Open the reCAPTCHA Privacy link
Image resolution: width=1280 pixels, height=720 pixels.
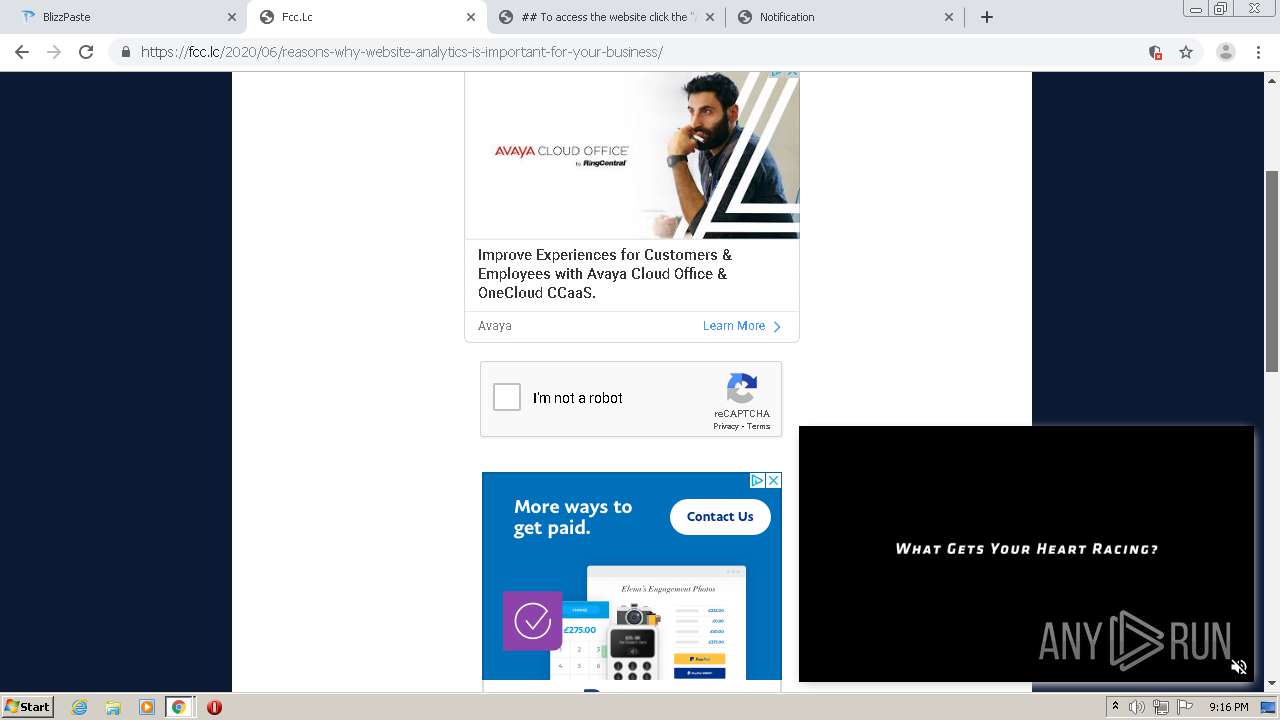pos(725,426)
